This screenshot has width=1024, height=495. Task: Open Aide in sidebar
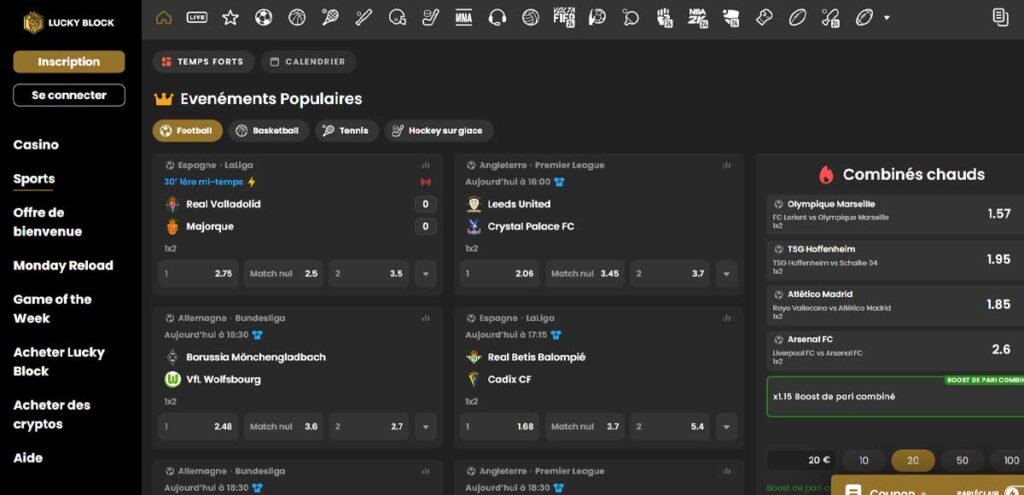coord(28,458)
